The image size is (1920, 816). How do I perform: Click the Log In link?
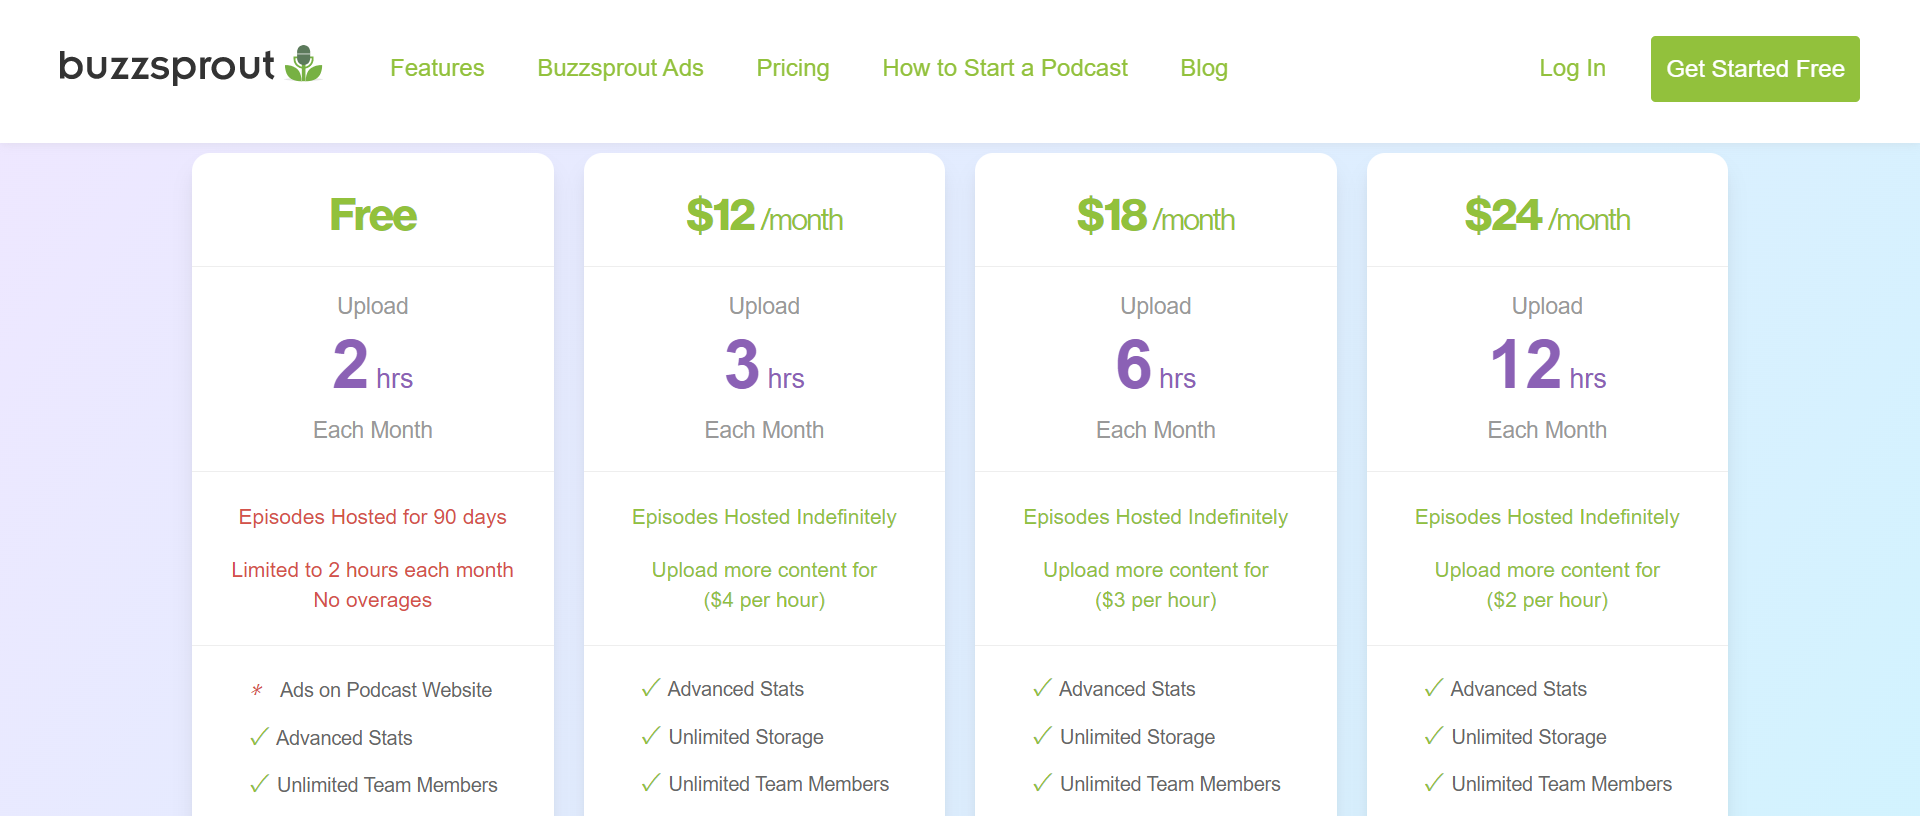point(1572,68)
